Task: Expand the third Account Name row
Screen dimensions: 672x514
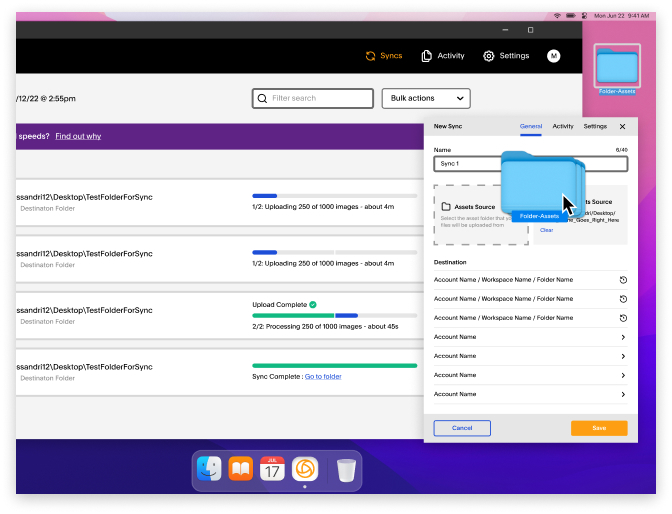Action: (531, 375)
